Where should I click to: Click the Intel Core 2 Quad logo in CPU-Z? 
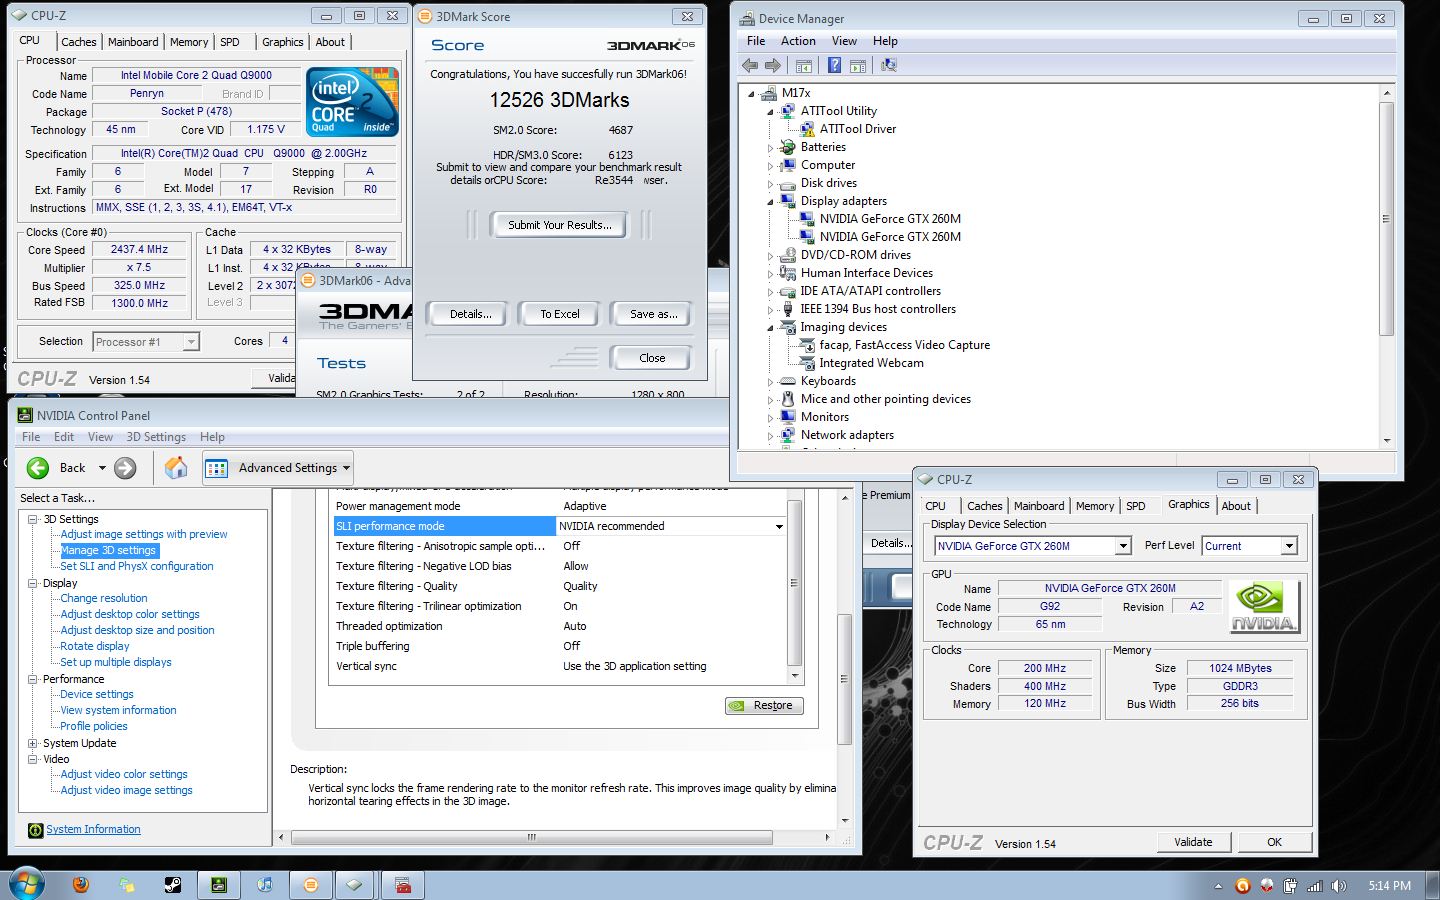tap(353, 102)
